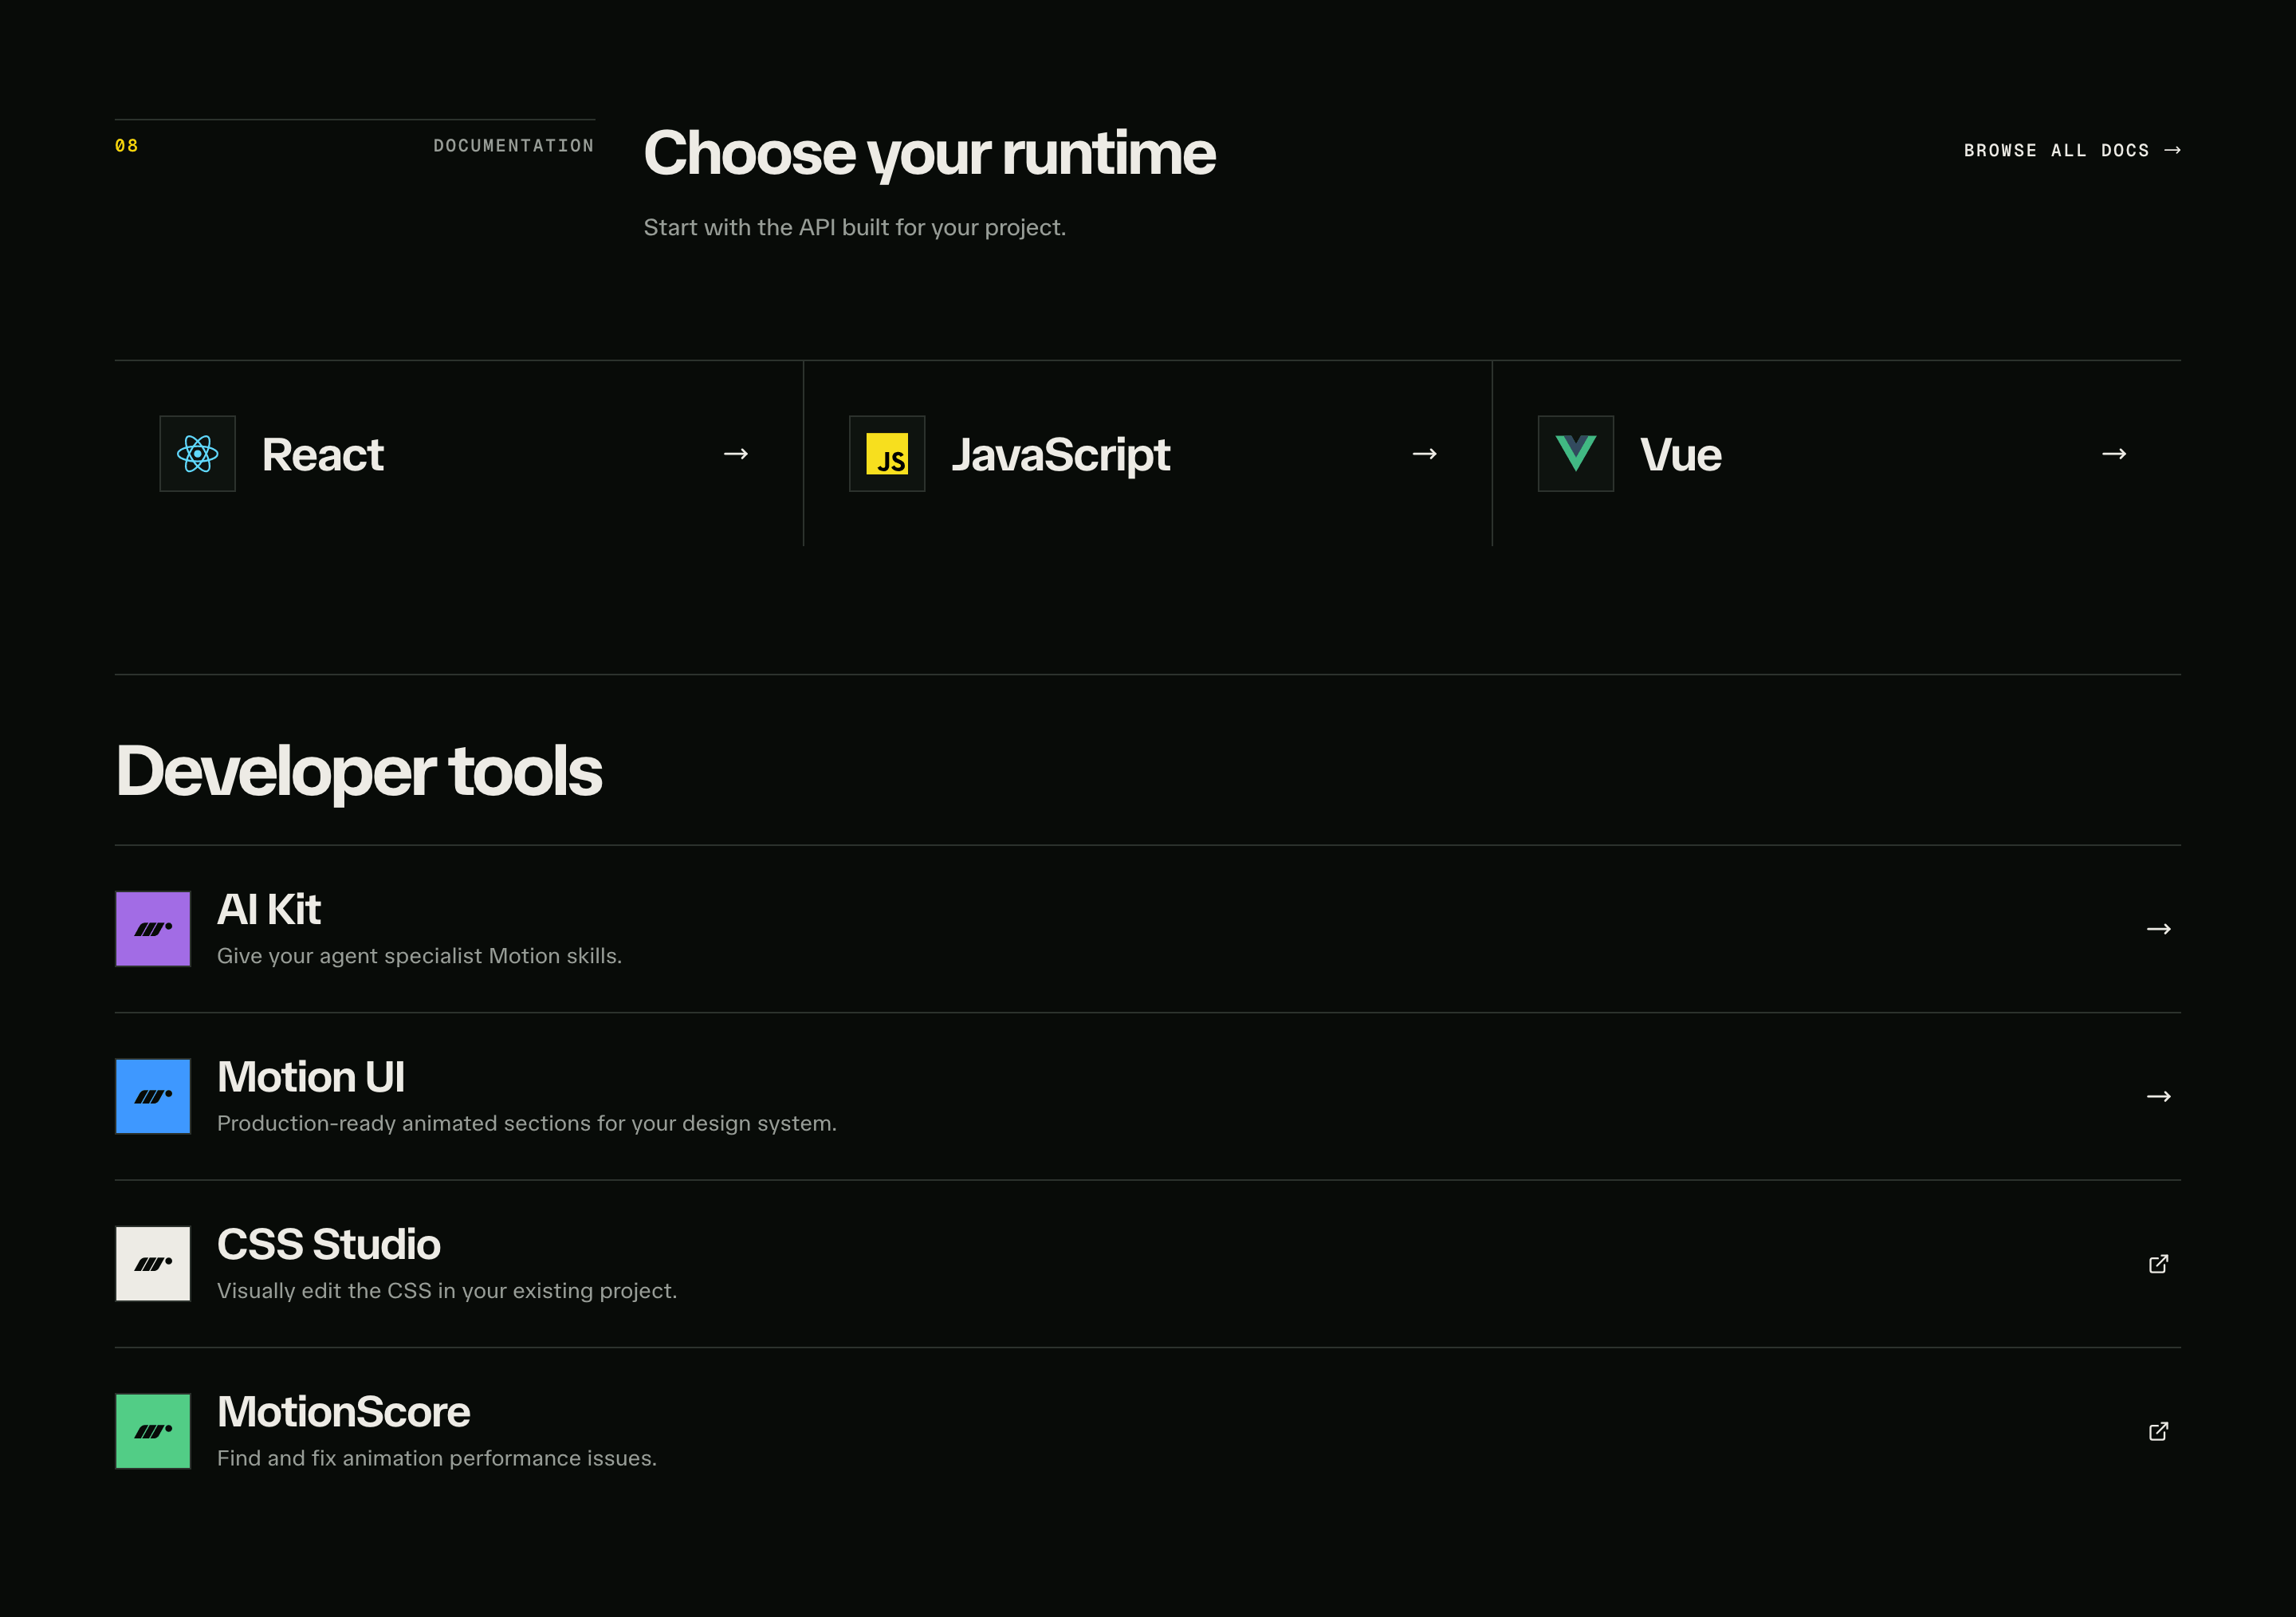This screenshot has width=2296, height=1617.
Task: Click the yellow JS logo icon
Action: point(887,454)
